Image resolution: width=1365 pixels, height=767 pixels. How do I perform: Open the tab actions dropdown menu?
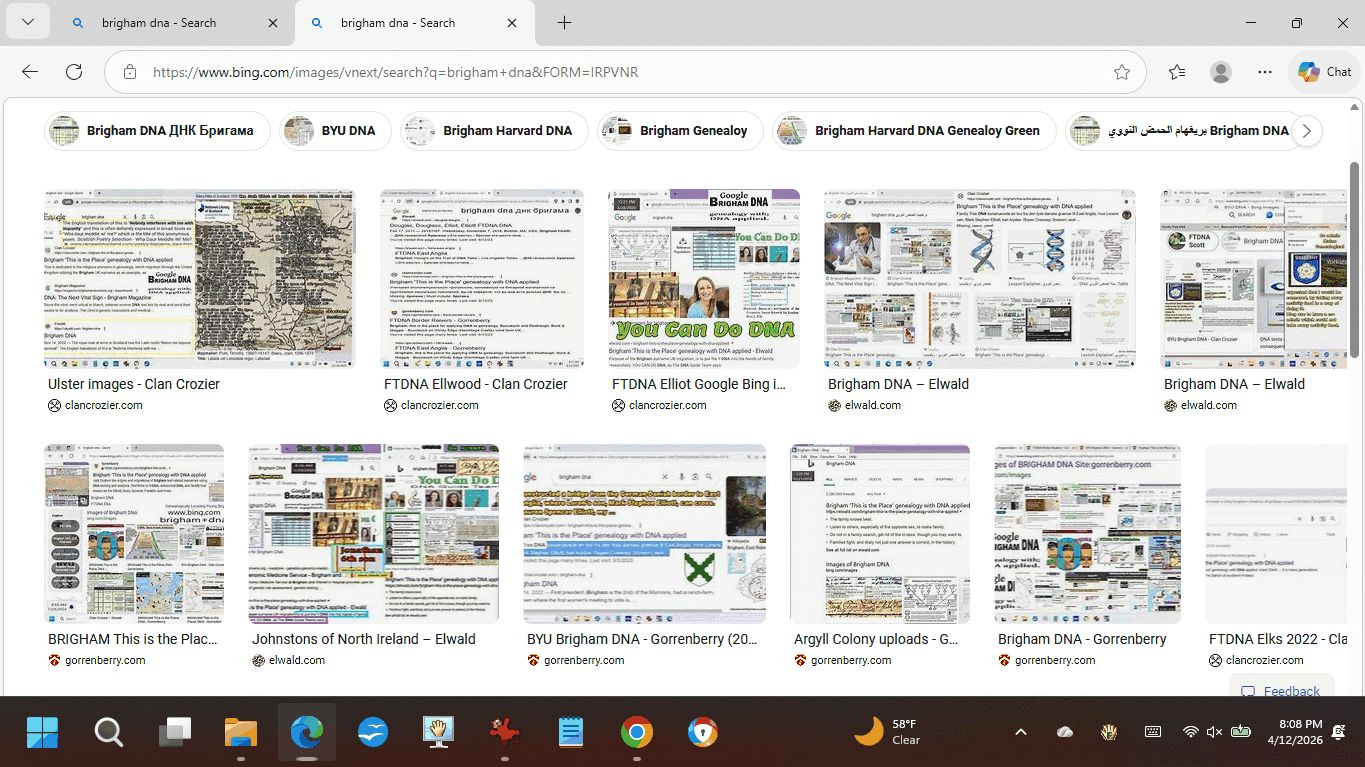click(x=28, y=22)
